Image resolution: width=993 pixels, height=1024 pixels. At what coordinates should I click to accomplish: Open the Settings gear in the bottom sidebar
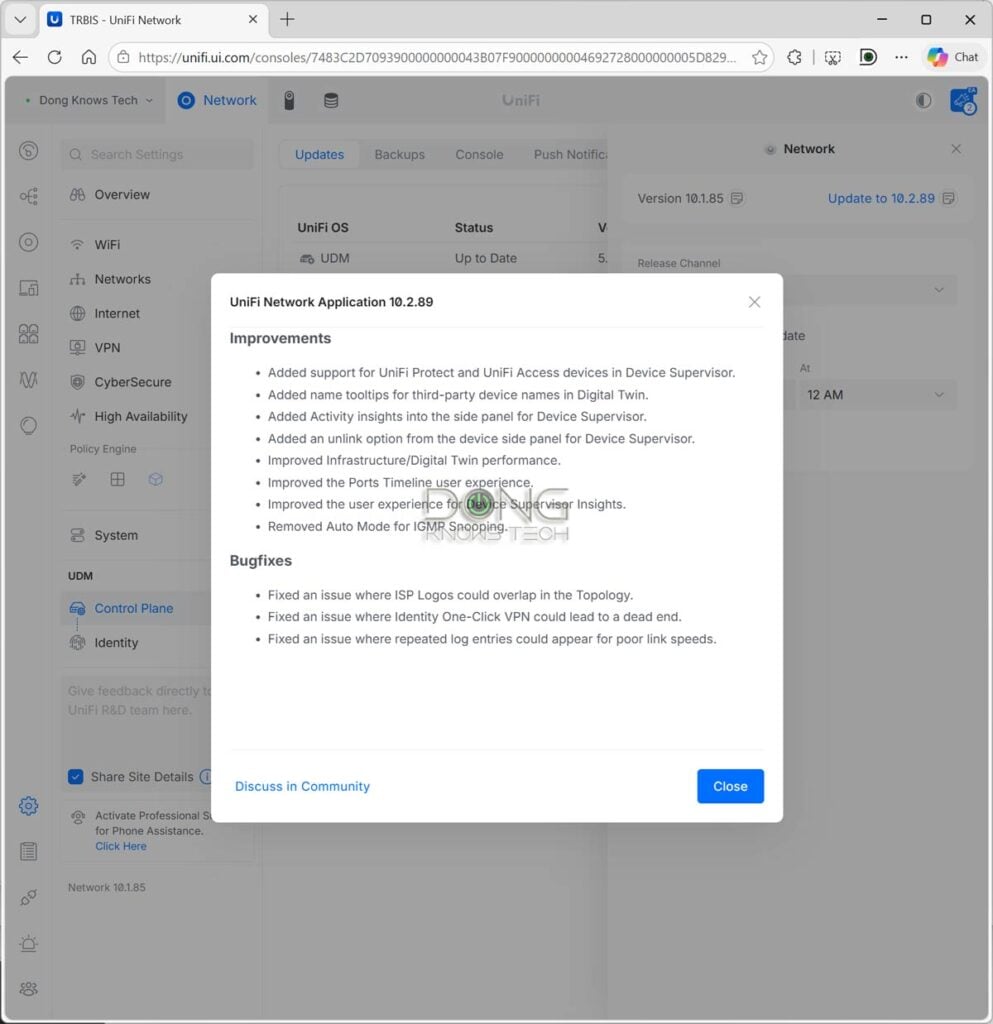click(28, 806)
